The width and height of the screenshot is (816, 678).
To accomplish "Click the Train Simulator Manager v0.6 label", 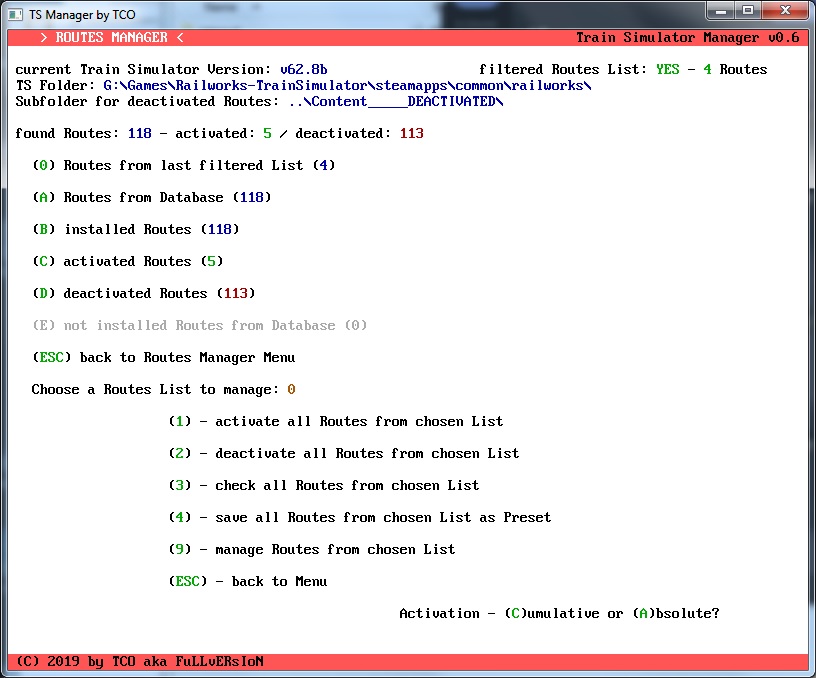I will pos(687,38).
